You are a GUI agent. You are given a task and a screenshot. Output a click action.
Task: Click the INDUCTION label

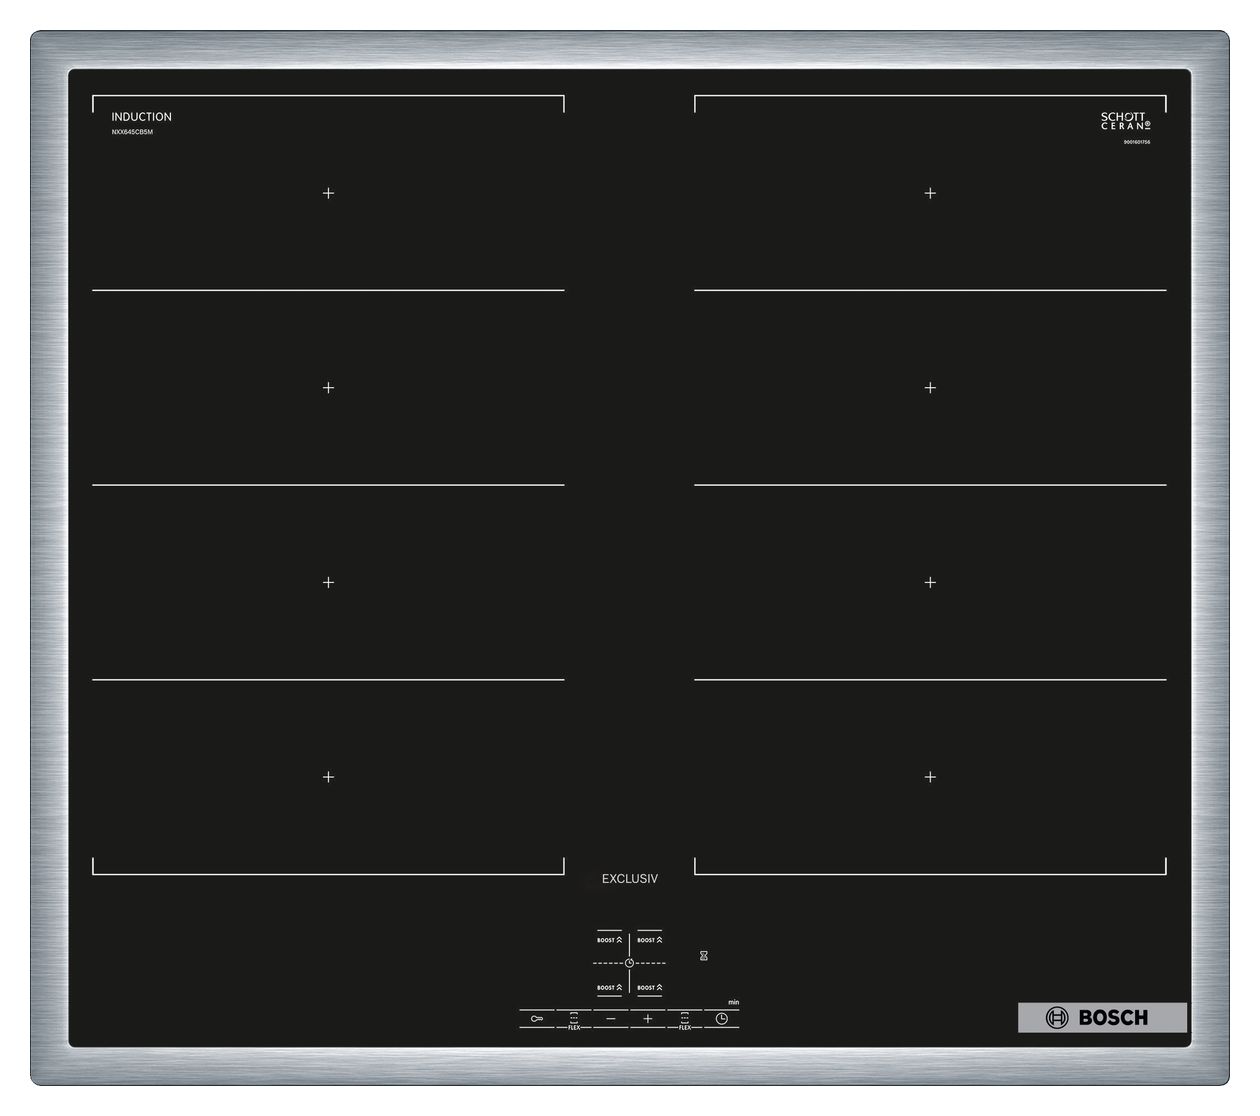(x=141, y=117)
